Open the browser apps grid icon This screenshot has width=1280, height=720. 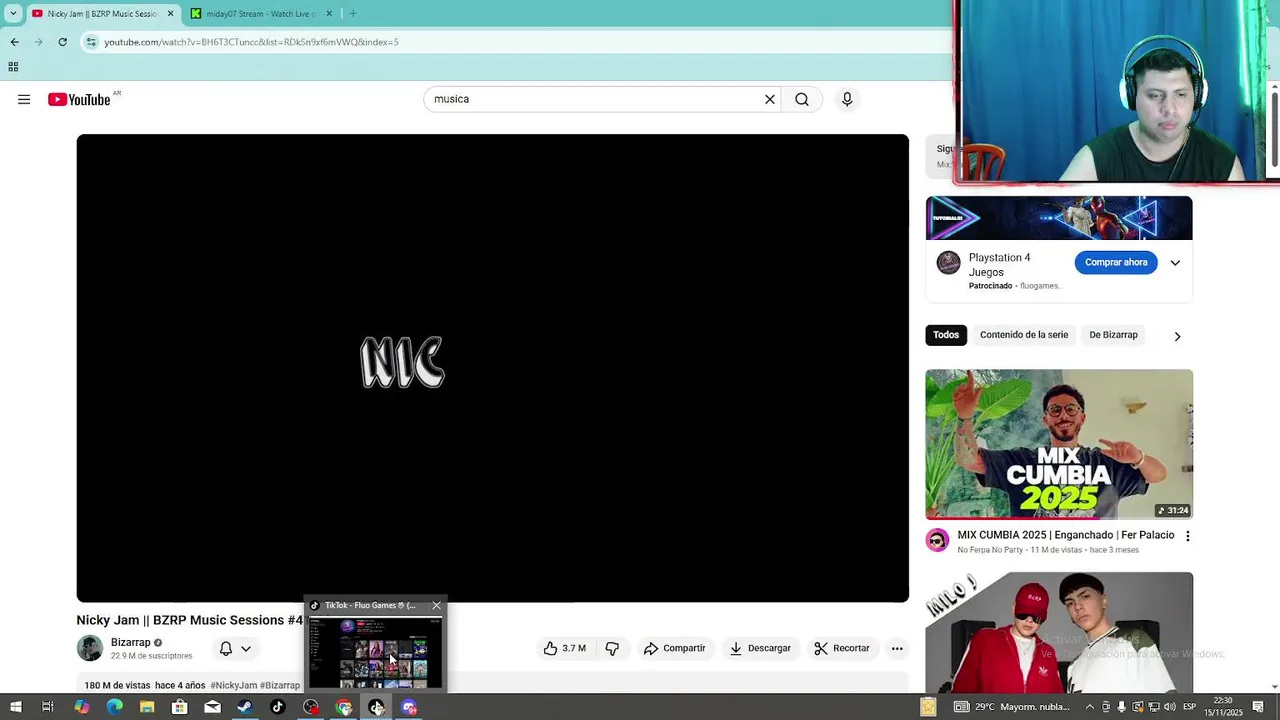click(13, 67)
